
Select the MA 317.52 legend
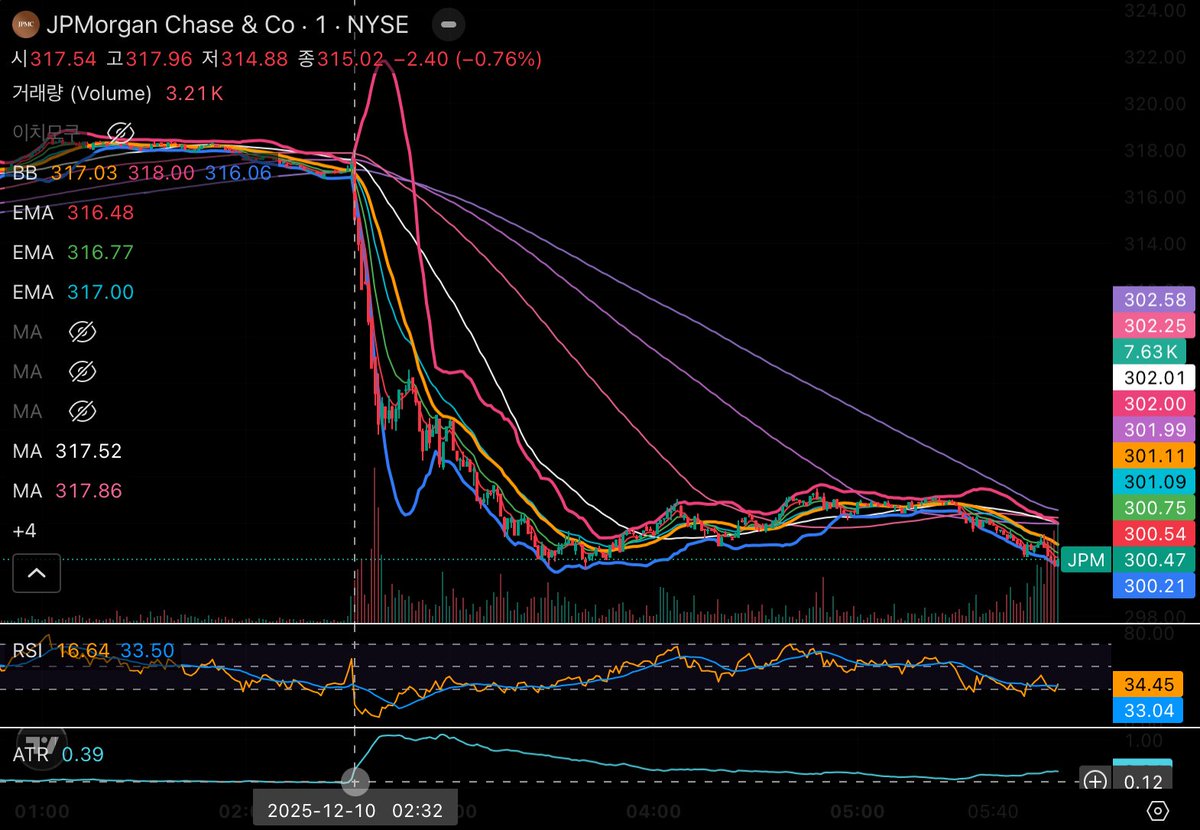pyautogui.click(x=66, y=452)
